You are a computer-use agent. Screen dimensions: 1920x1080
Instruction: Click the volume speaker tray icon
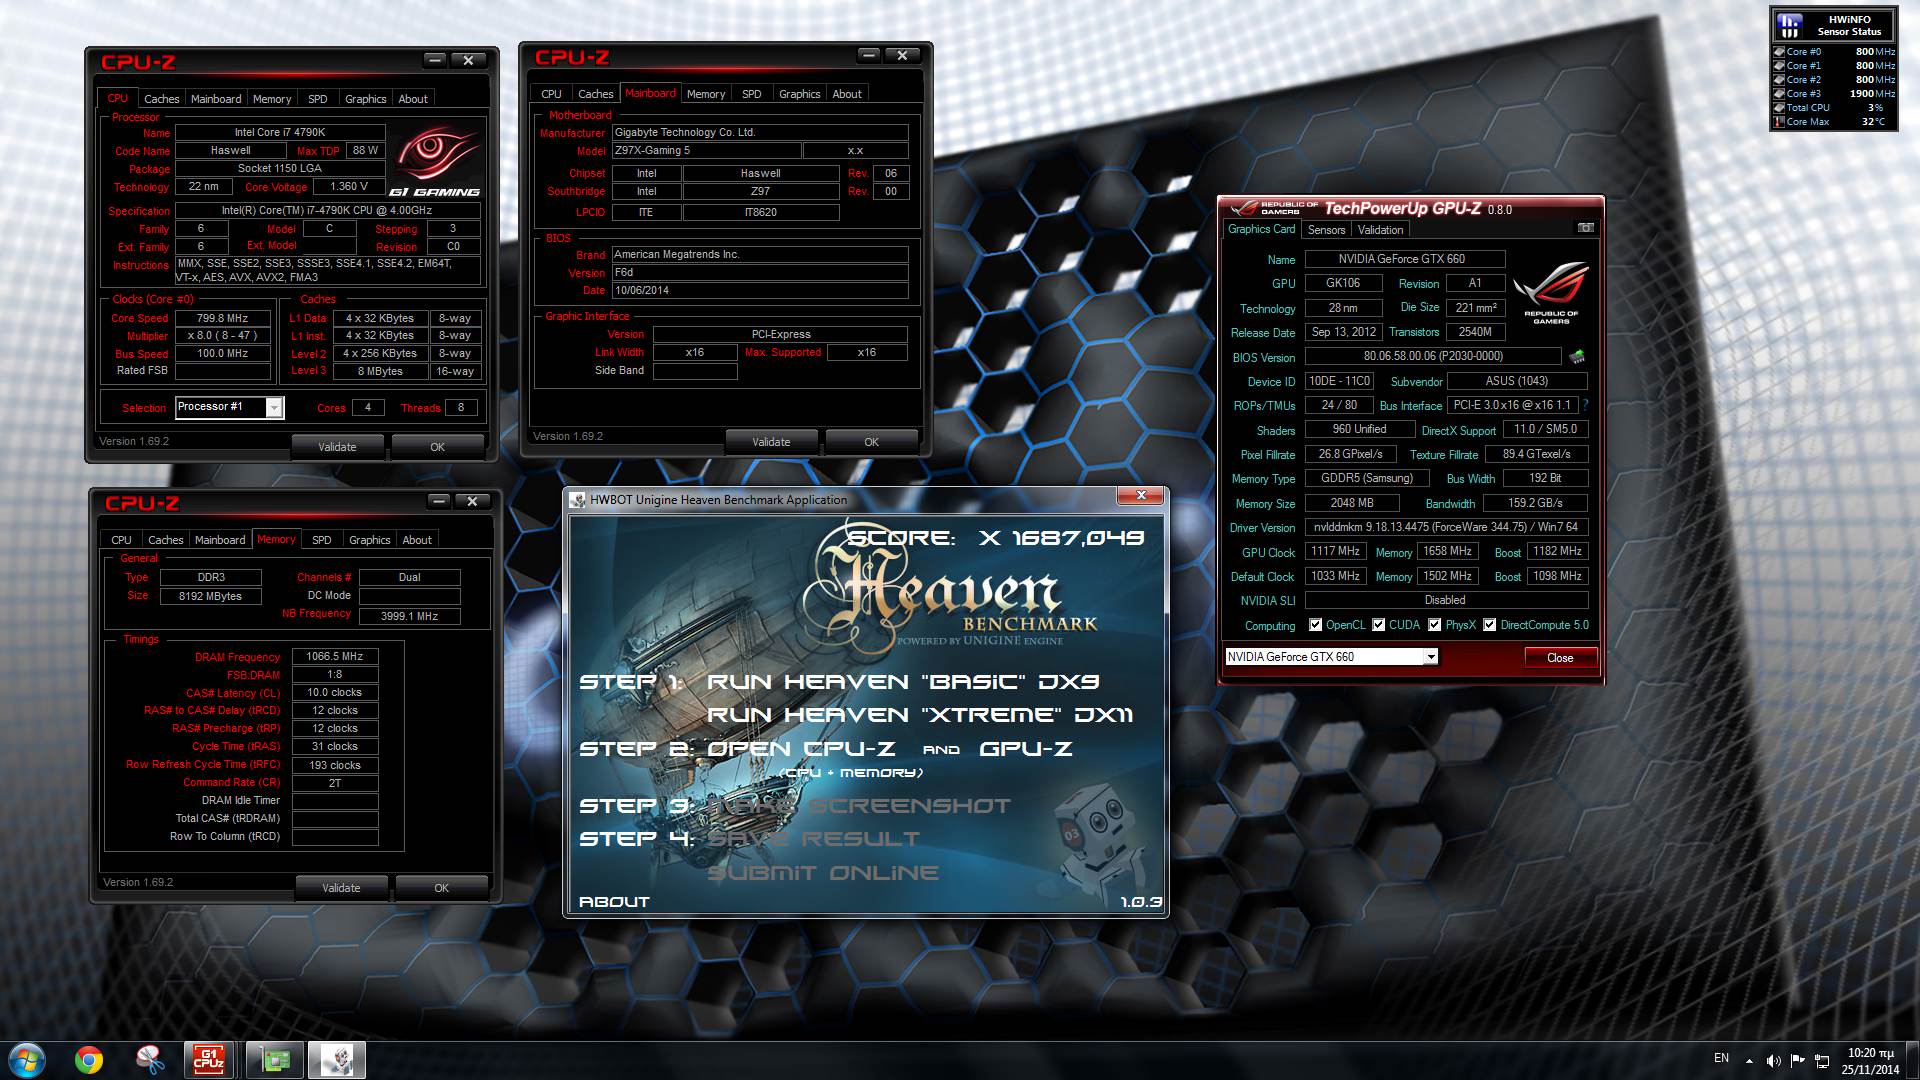coord(1773,1060)
